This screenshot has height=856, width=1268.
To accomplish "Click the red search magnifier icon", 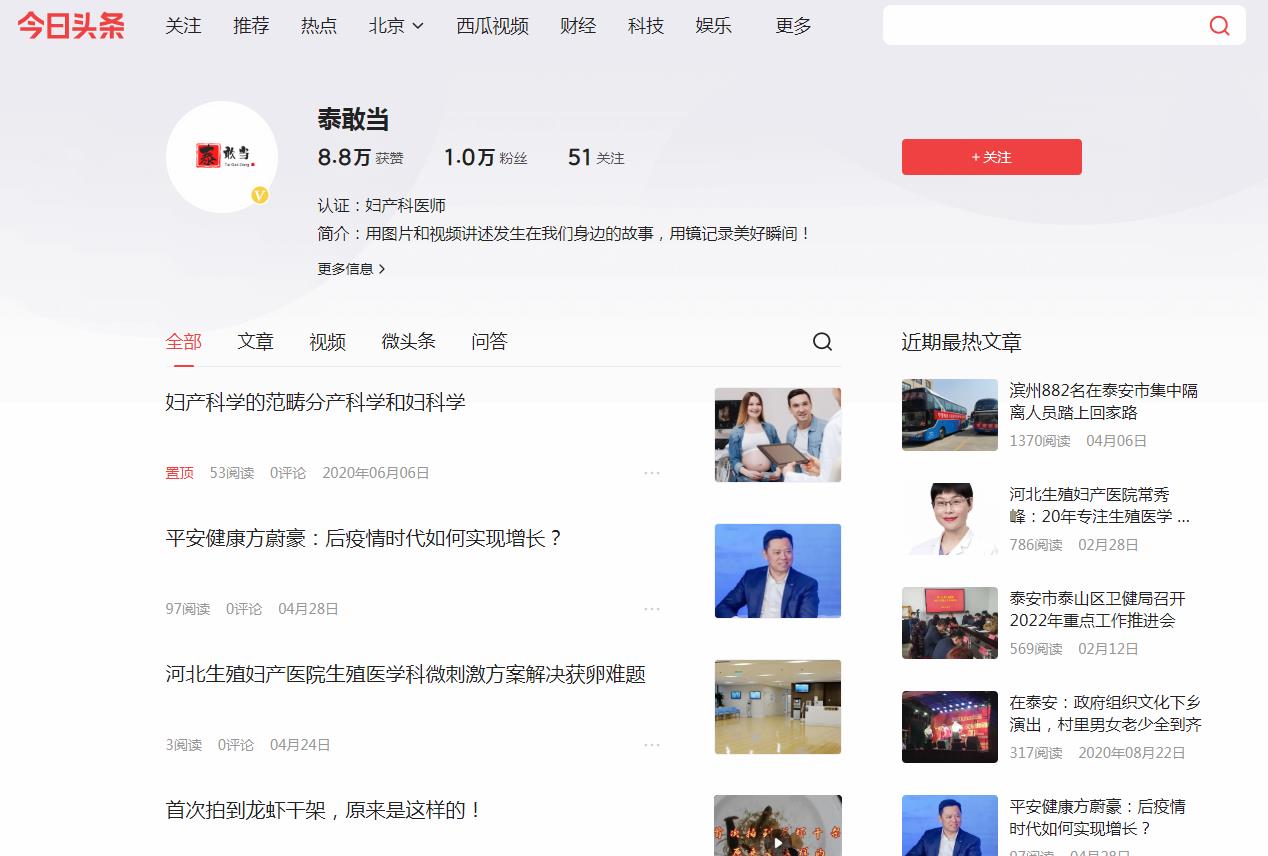I will [1219, 26].
